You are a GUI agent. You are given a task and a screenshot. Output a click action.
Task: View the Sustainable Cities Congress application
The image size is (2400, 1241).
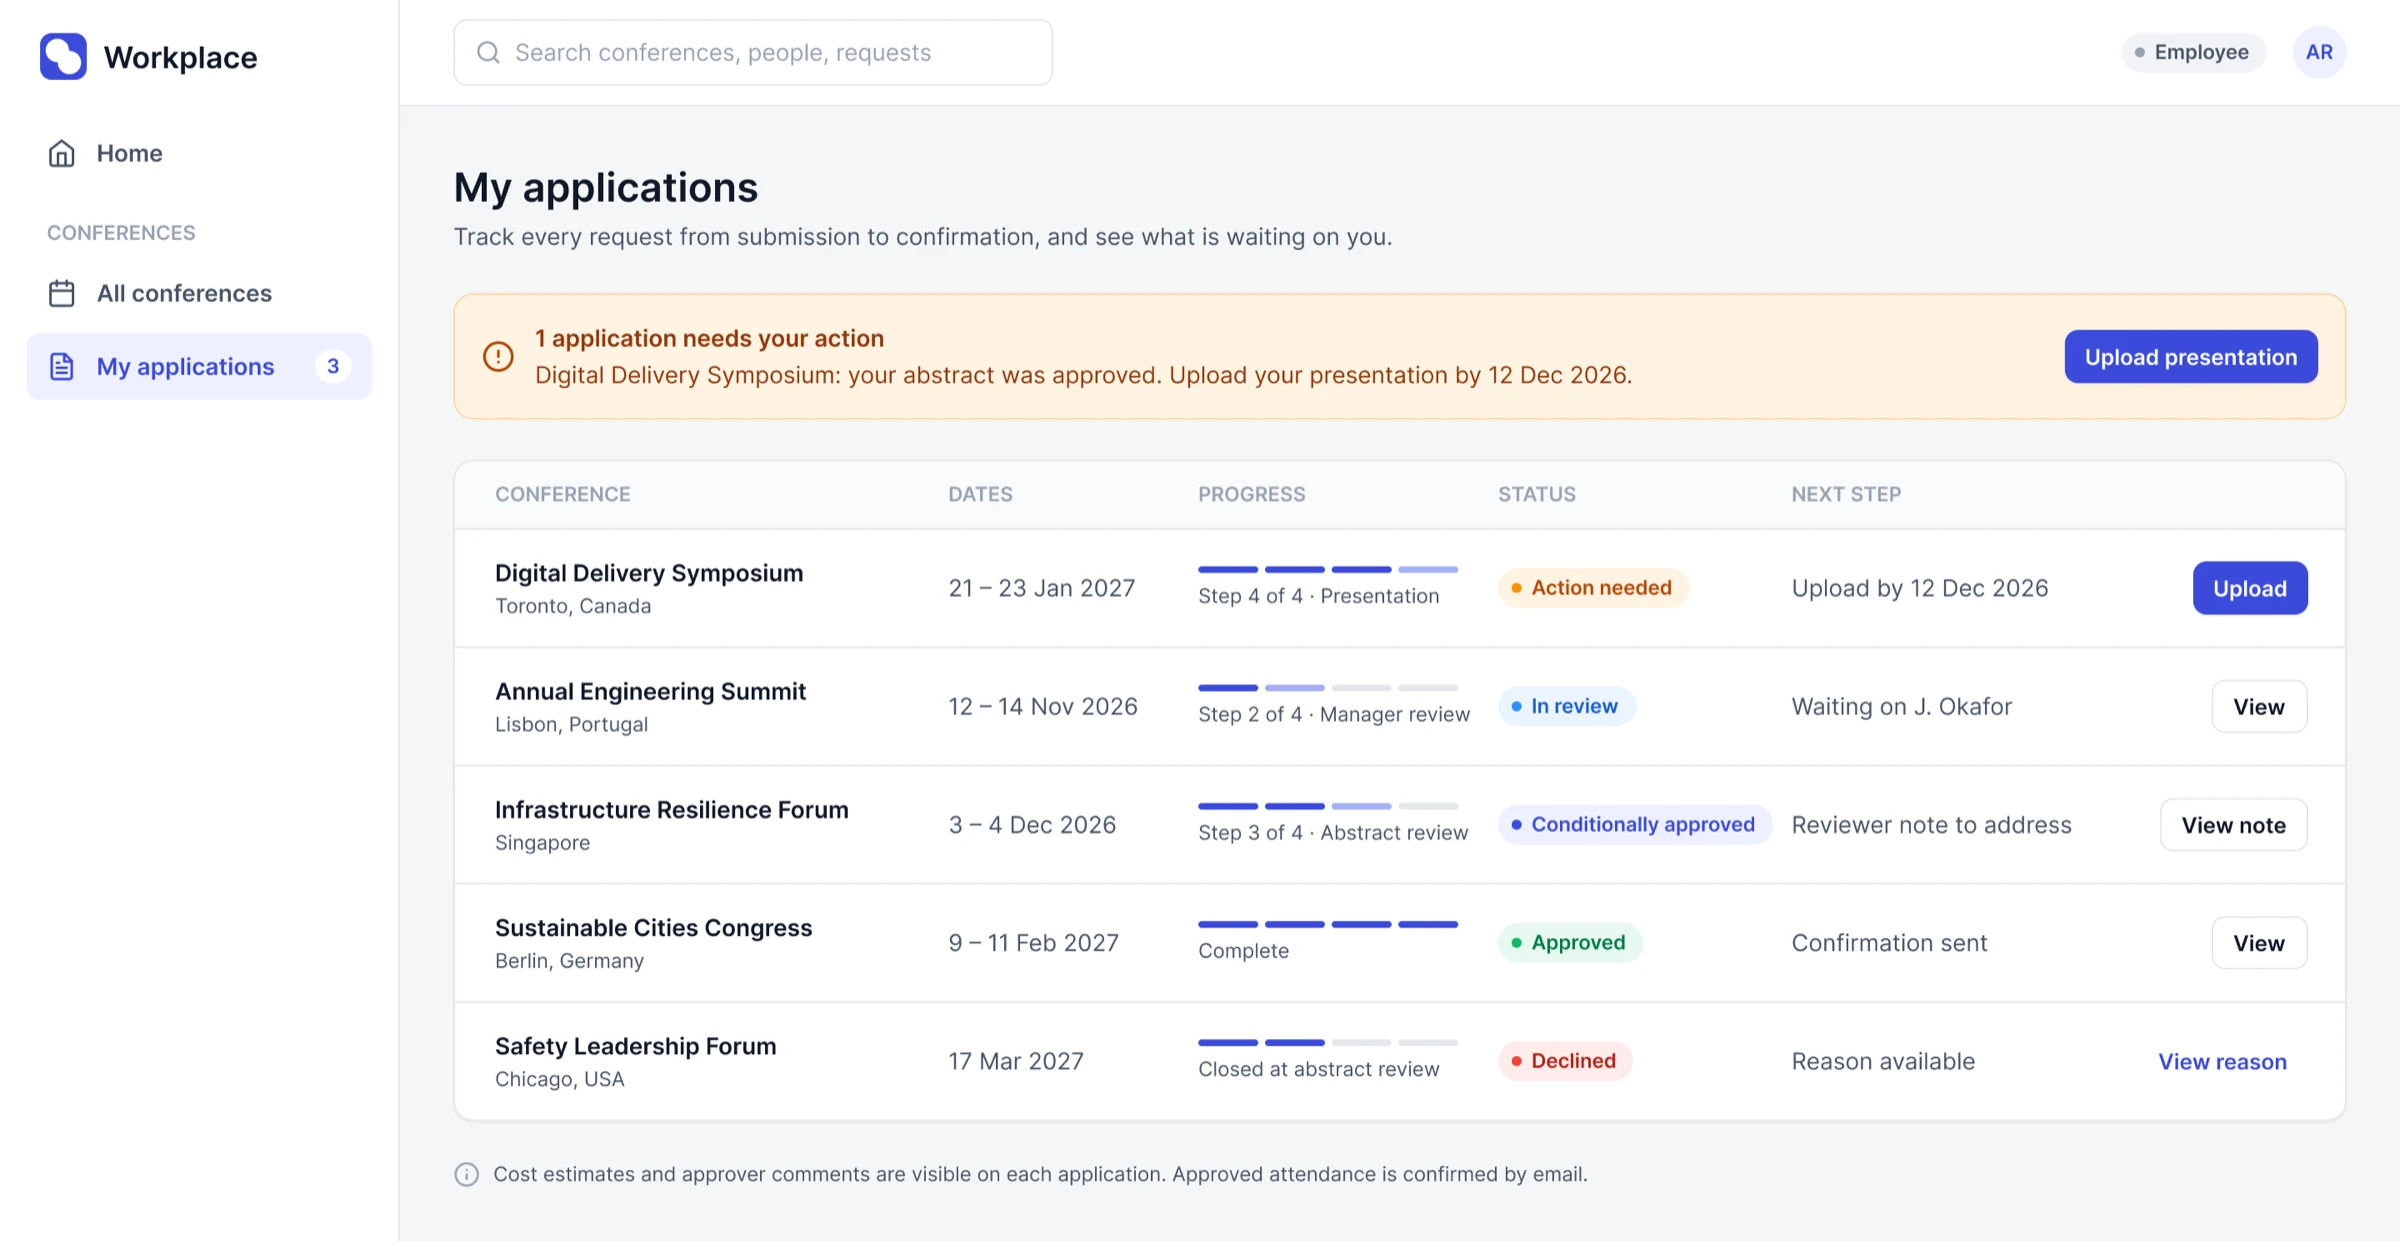coord(2259,943)
